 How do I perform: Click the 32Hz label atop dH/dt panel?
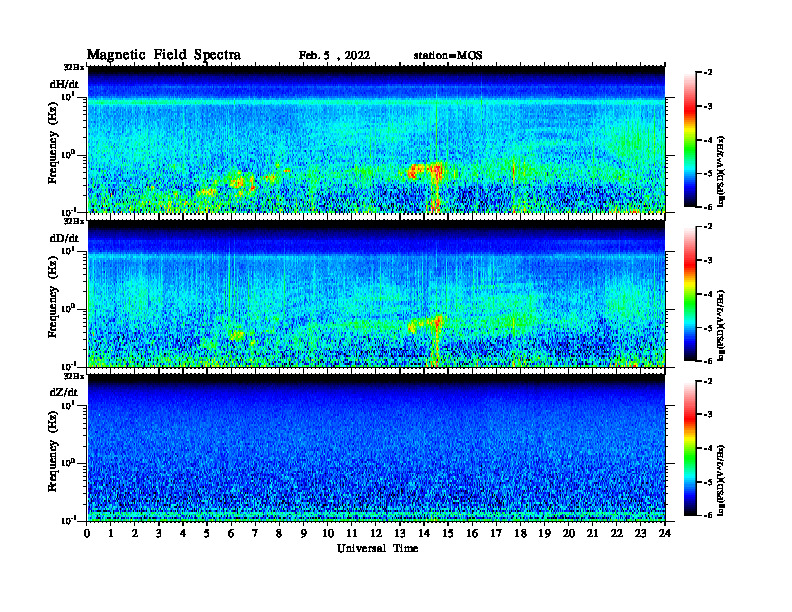pyautogui.click(x=73, y=67)
